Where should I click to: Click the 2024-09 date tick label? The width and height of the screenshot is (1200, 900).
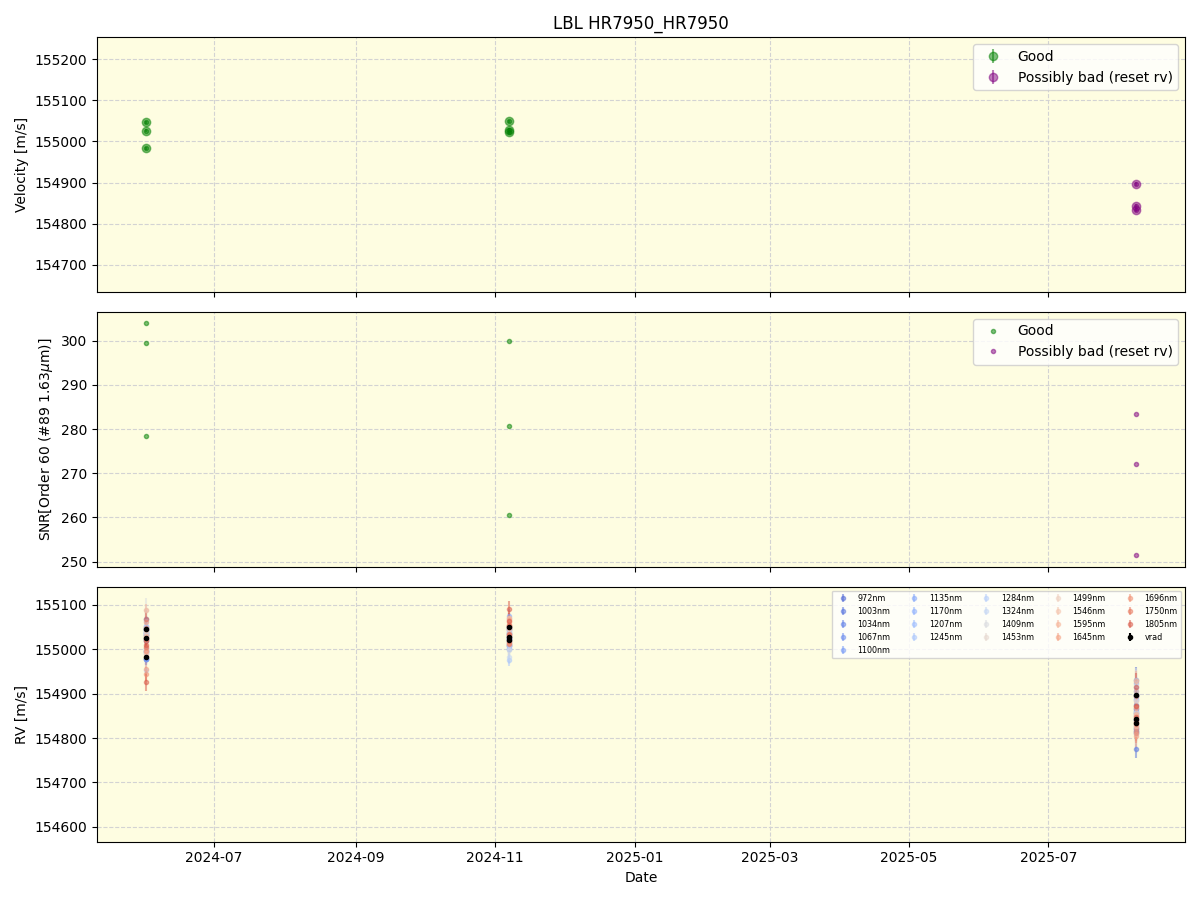pos(356,857)
